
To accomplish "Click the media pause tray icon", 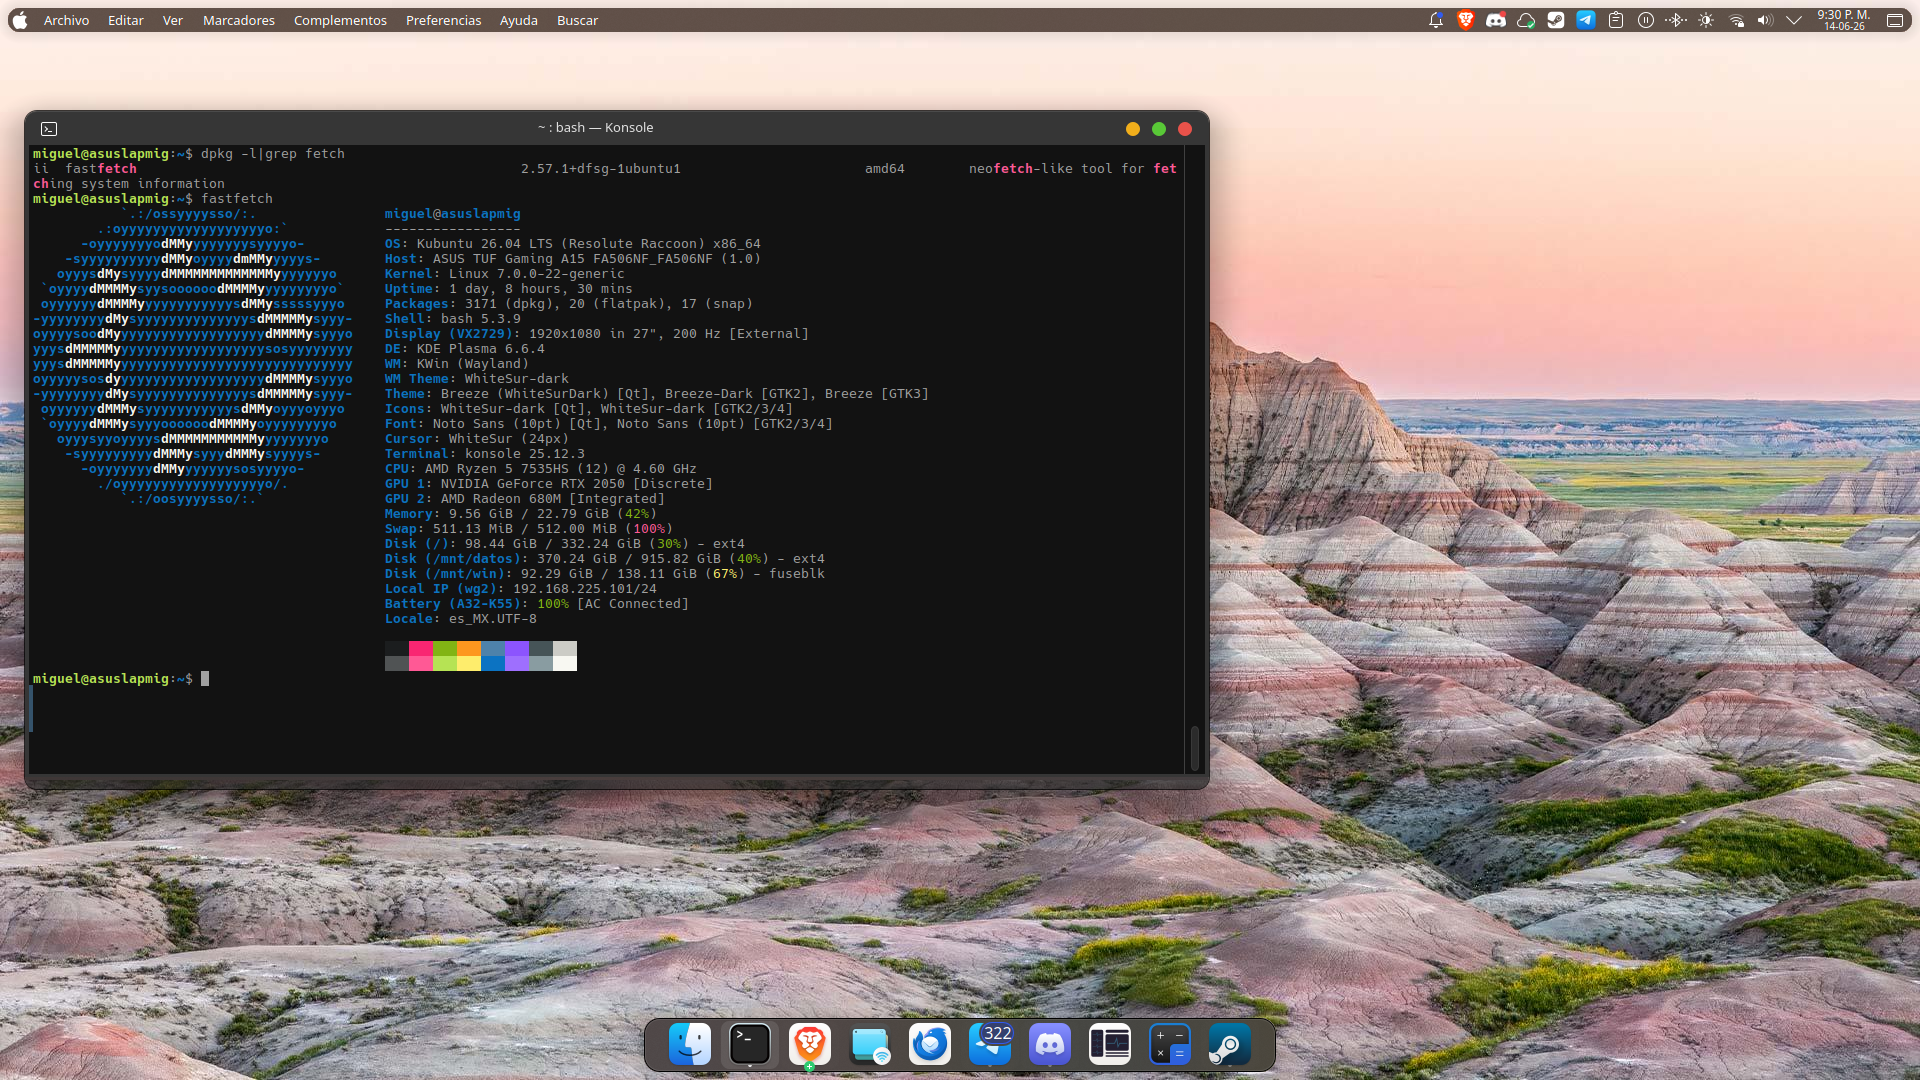I will [x=1646, y=20].
